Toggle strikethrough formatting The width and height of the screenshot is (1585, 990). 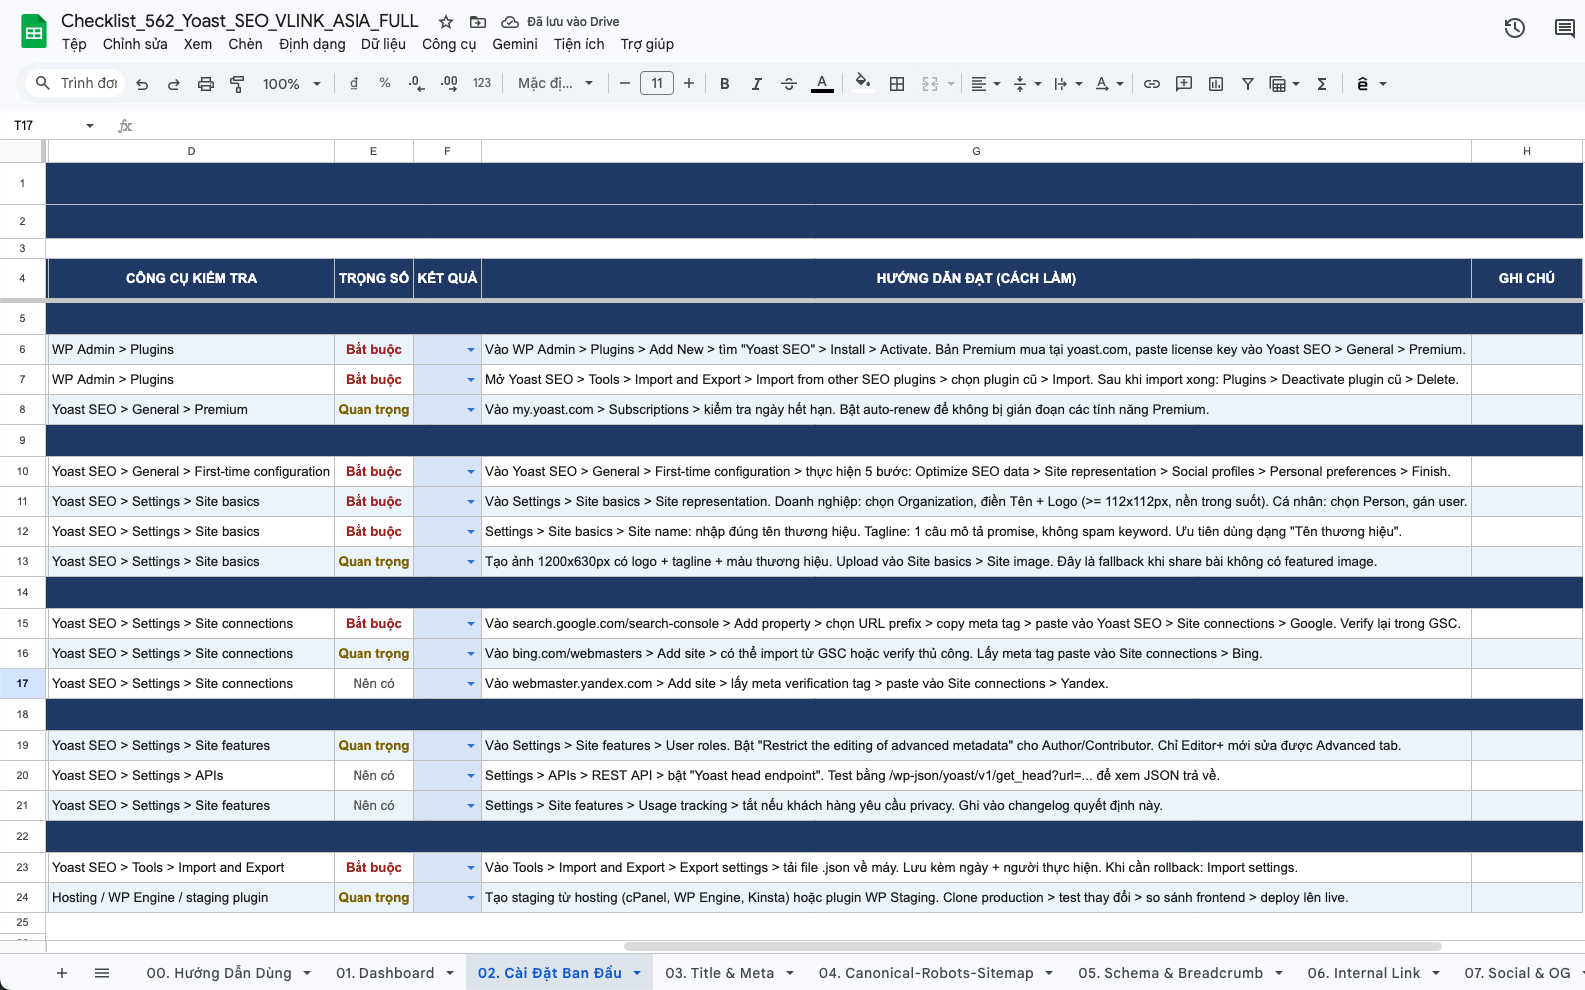point(789,84)
